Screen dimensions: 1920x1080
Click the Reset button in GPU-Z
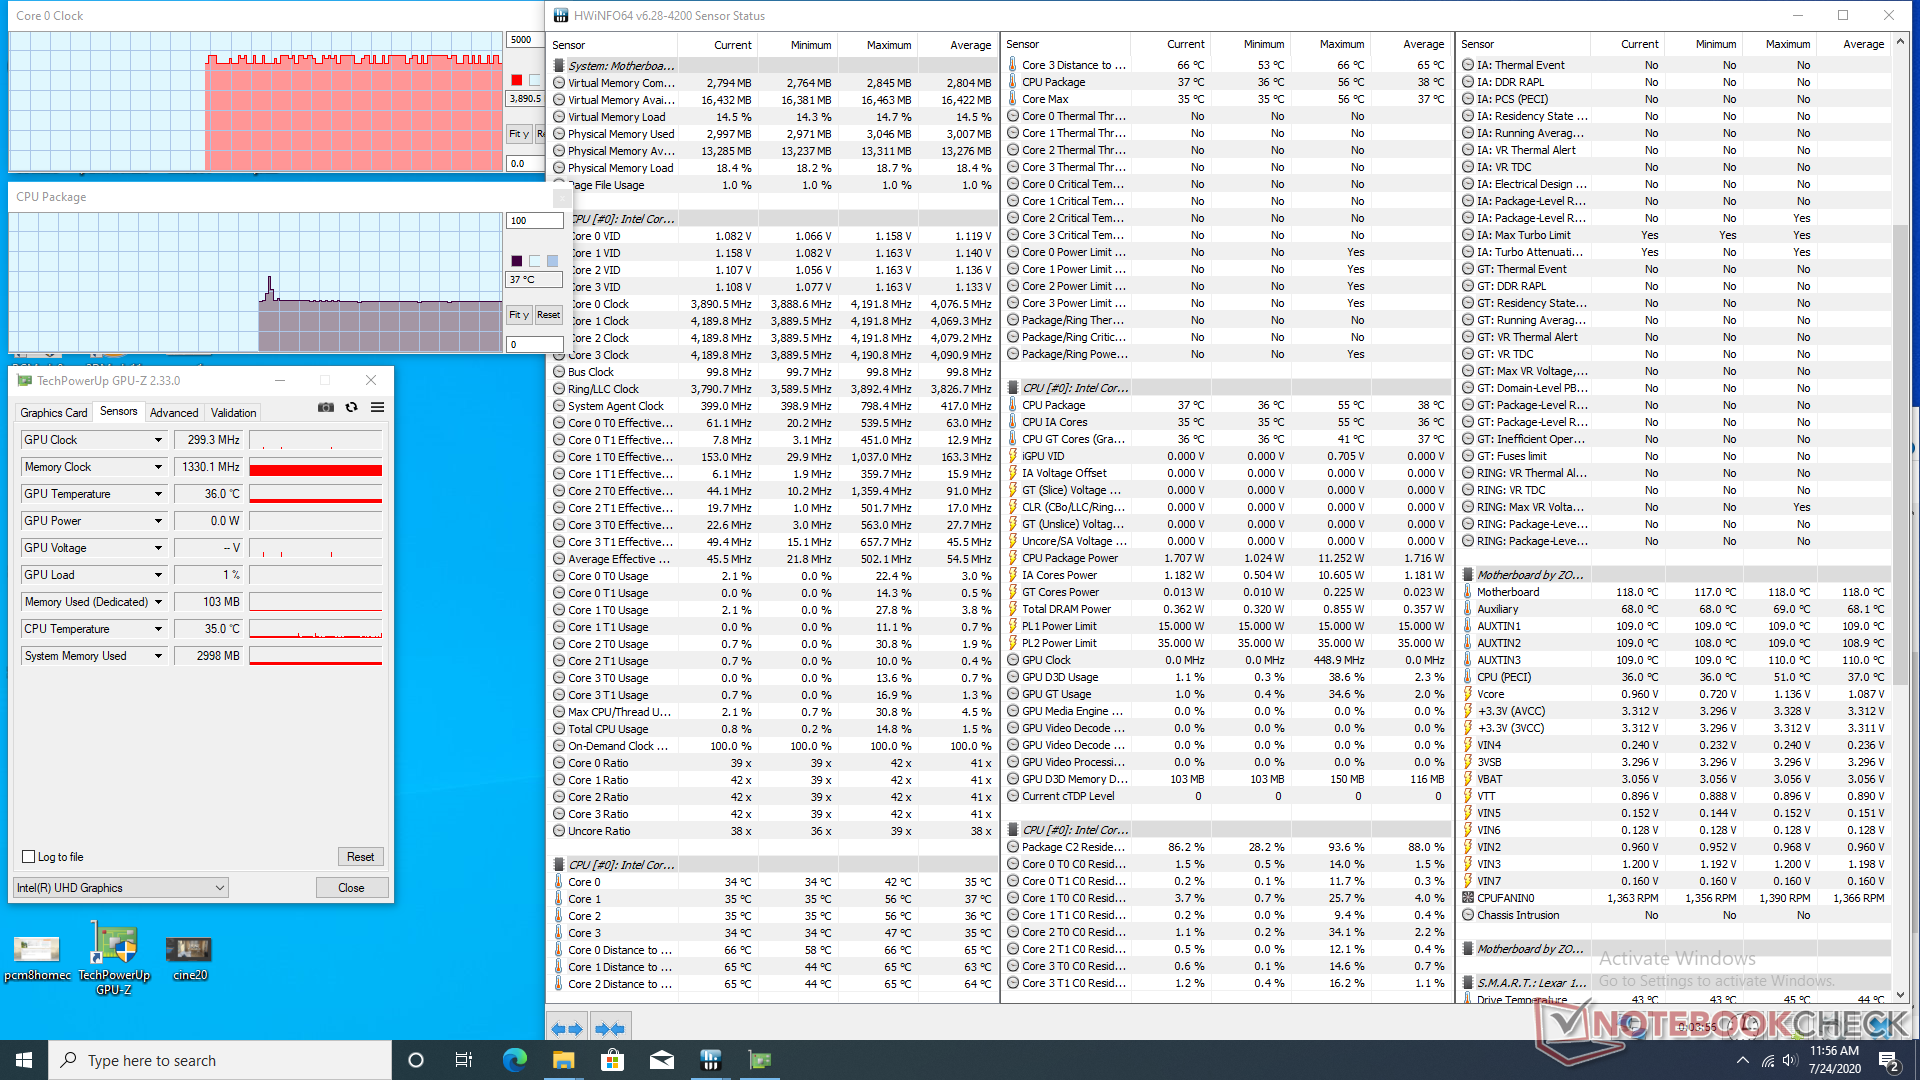[x=360, y=857]
